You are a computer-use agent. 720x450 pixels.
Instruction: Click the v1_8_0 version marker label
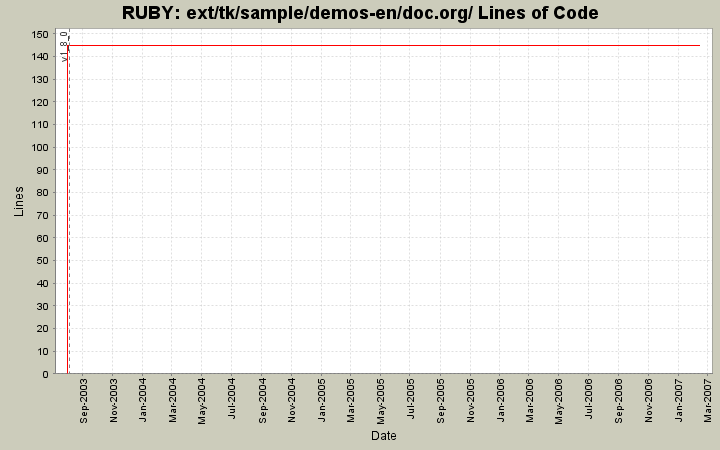pos(64,46)
